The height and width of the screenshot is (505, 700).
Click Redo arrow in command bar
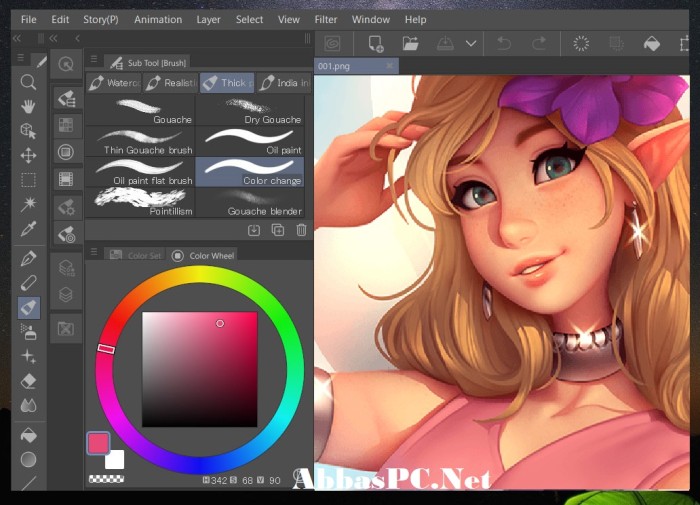coord(539,44)
